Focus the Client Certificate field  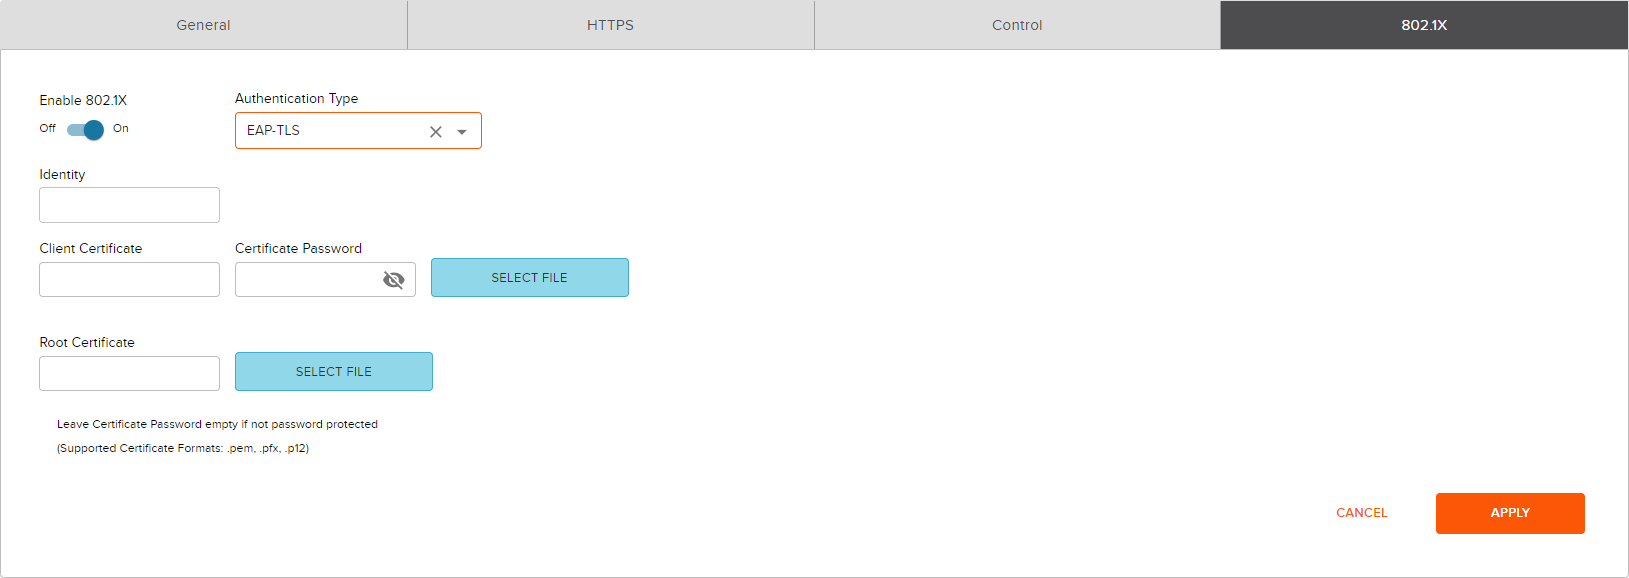pos(129,280)
